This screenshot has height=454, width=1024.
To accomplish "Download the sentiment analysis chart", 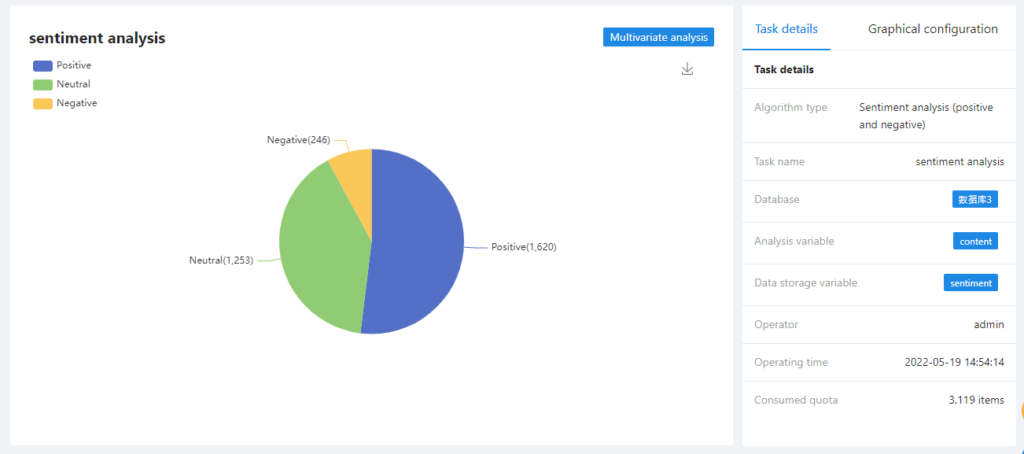I will click(687, 69).
